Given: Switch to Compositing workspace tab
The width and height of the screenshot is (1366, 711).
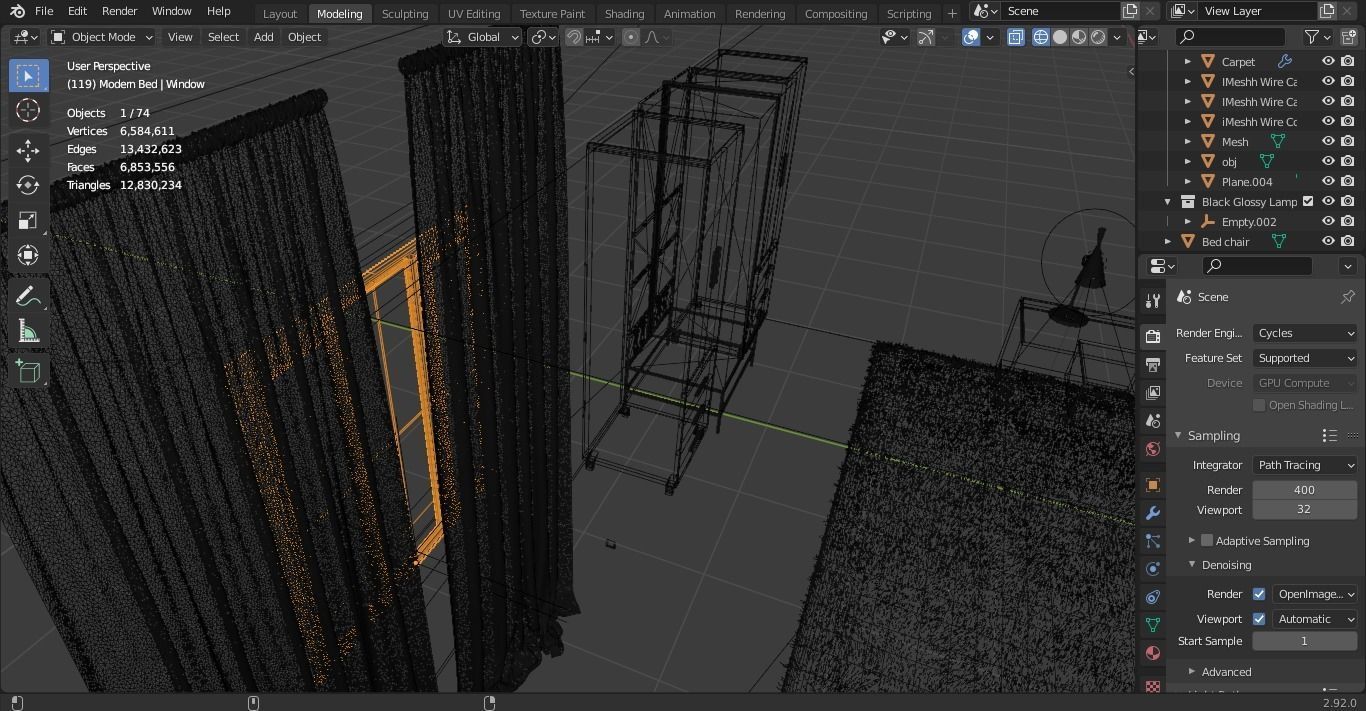Looking at the screenshot, I should pyautogui.click(x=836, y=13).
